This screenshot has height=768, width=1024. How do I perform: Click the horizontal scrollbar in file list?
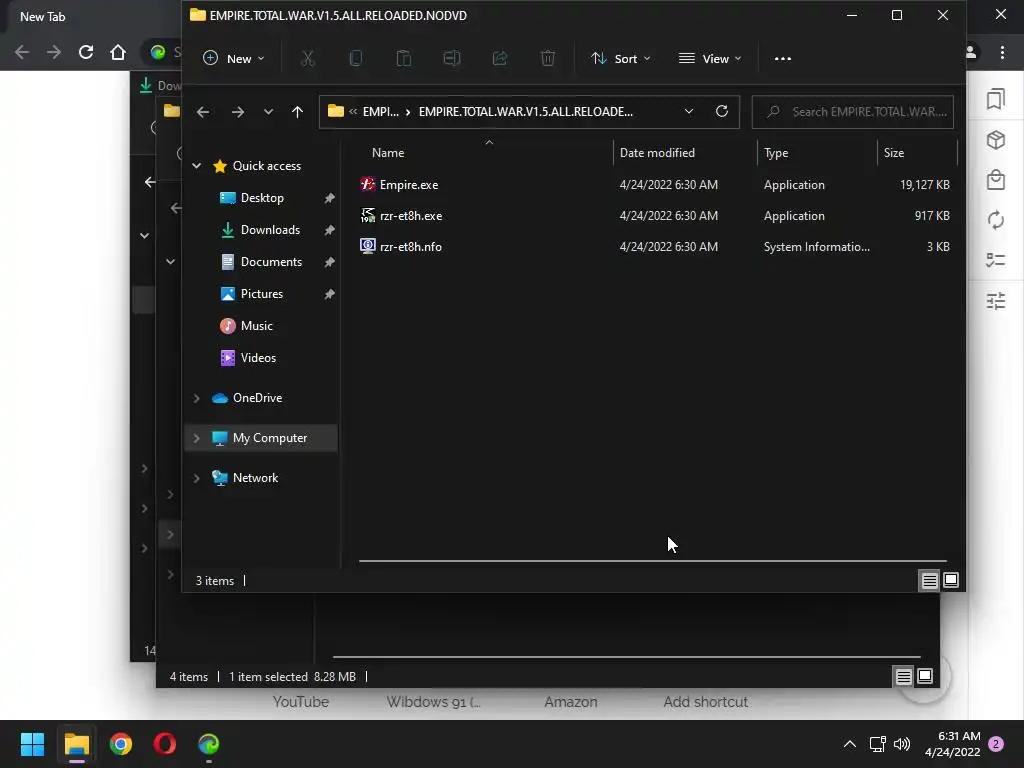coord(652,560)
